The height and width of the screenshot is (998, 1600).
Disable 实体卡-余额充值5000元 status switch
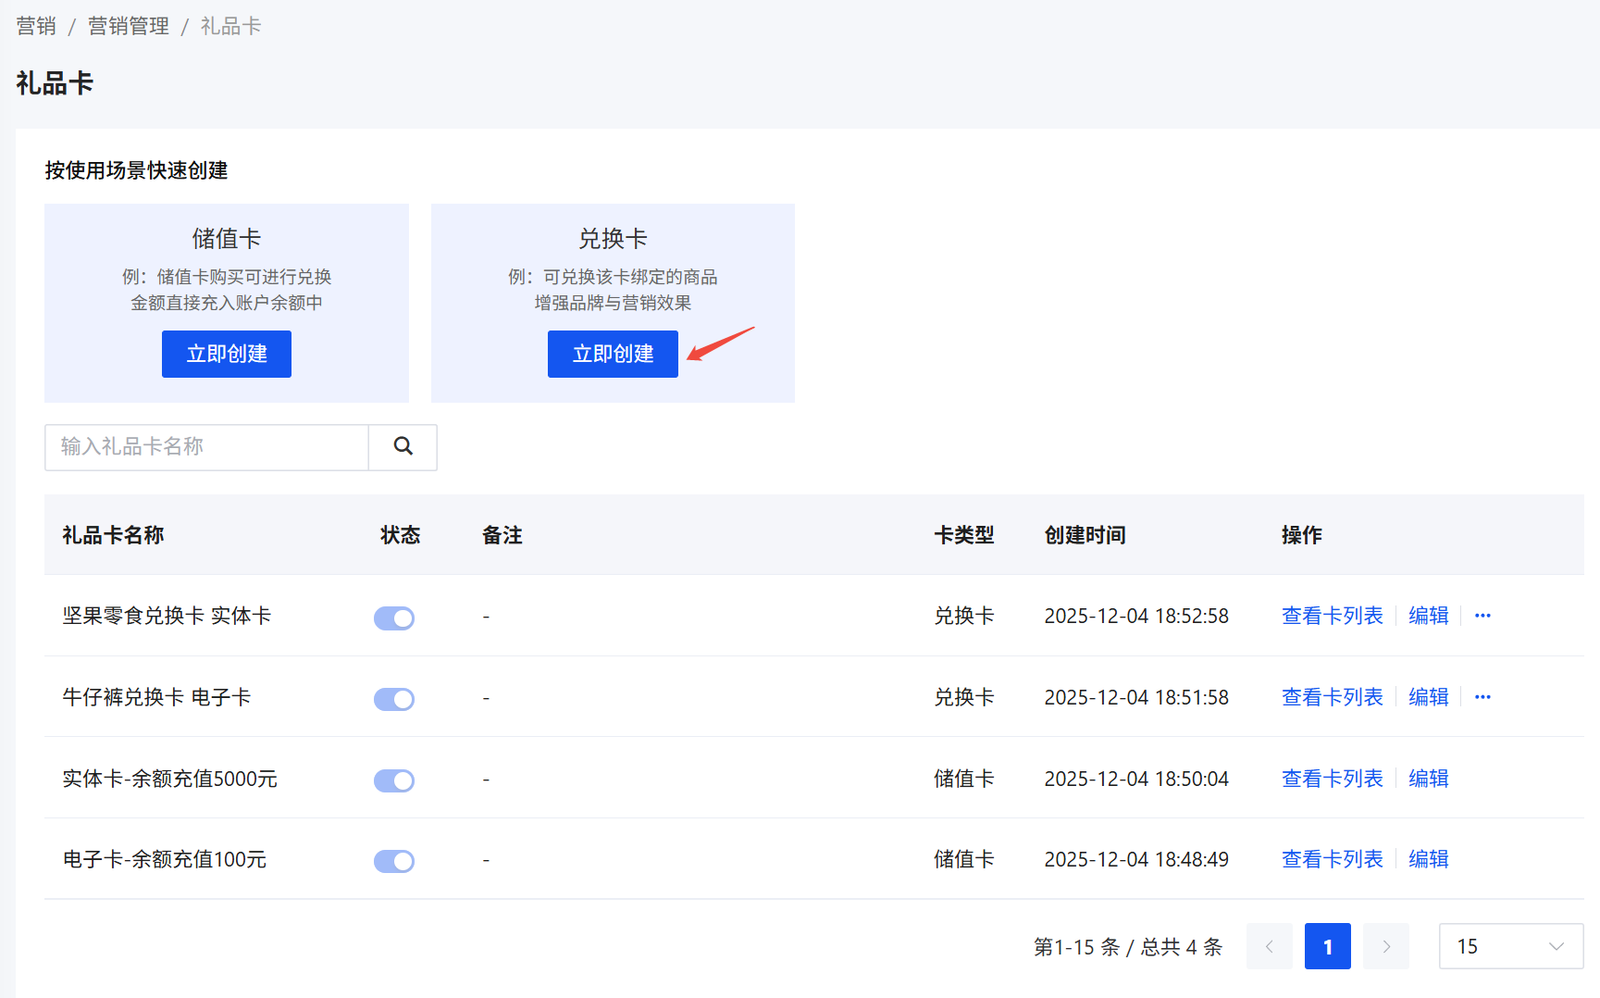pos(394,780)
